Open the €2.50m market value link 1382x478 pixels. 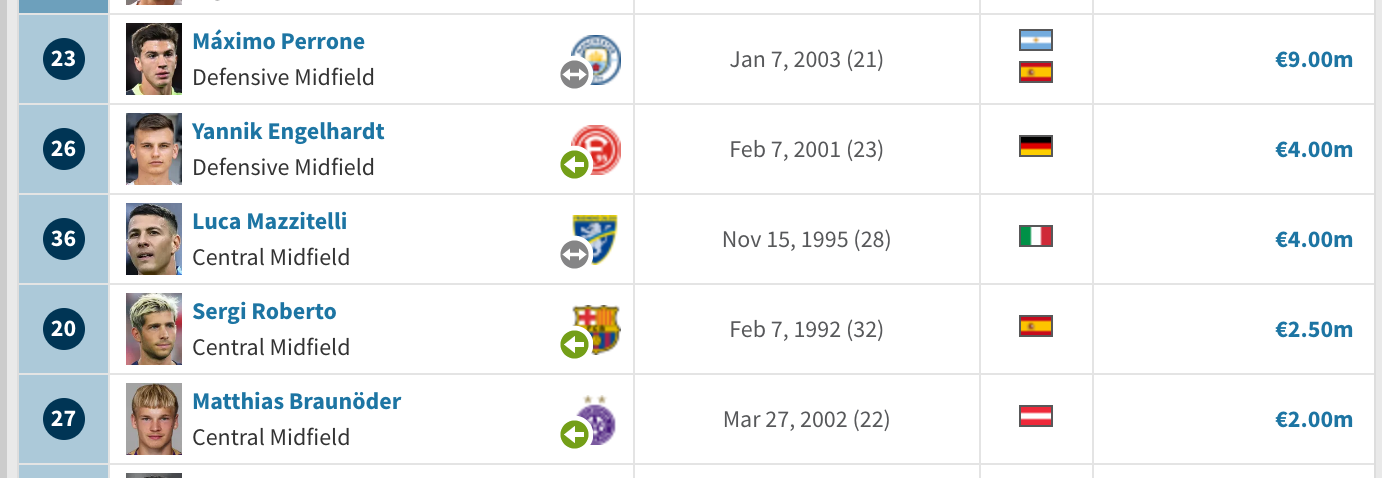click(x=1314, y=329)
